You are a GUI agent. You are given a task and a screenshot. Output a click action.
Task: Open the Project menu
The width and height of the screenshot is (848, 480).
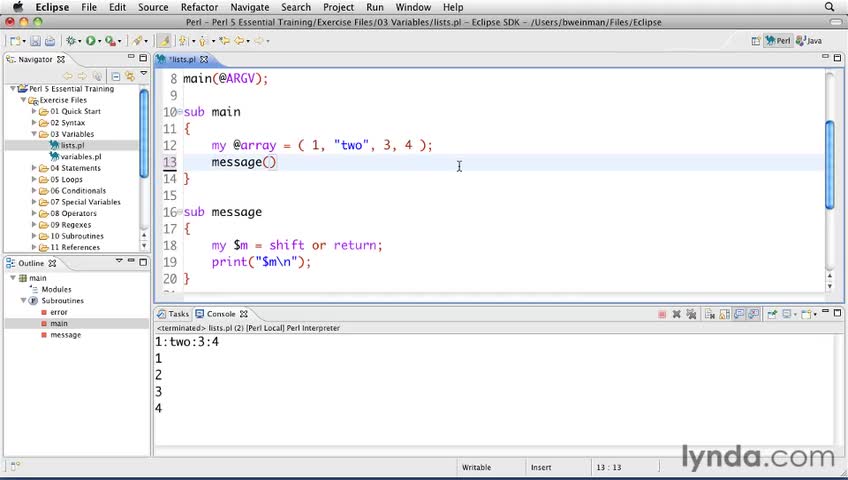pos(339,7)
